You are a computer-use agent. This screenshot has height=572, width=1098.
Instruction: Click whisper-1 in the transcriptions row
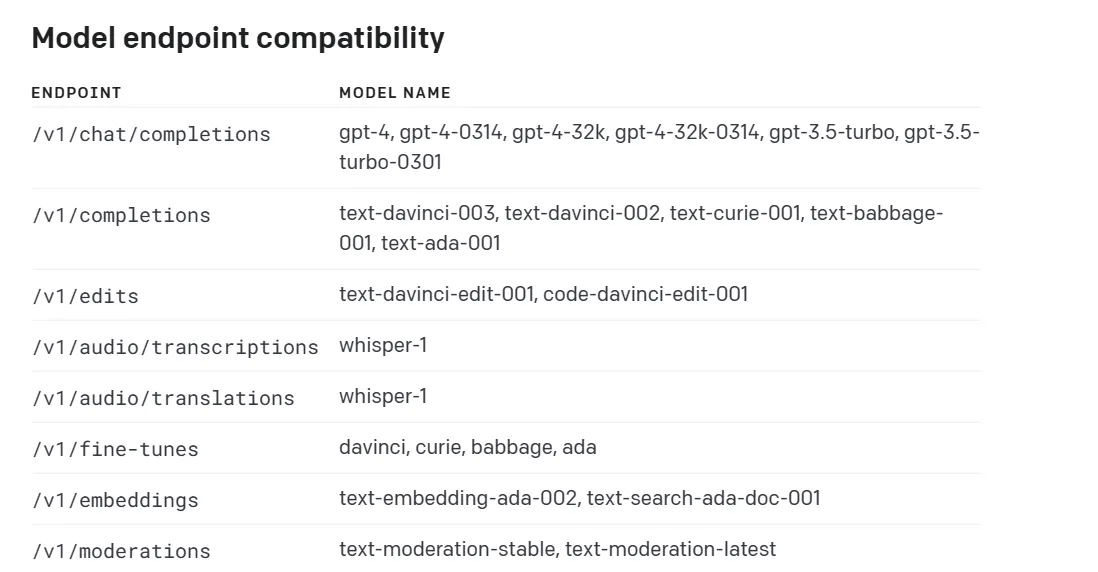tap(383, 345)
